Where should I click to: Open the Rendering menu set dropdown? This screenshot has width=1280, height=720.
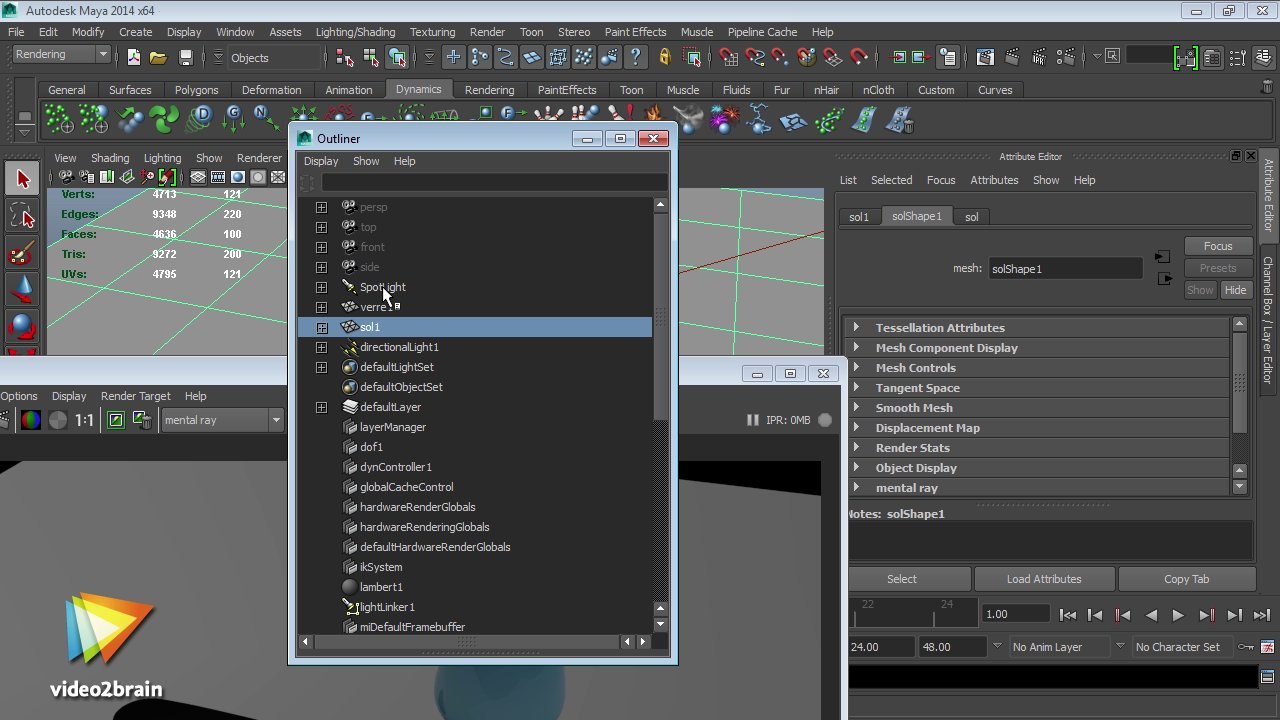coord(61,55)
